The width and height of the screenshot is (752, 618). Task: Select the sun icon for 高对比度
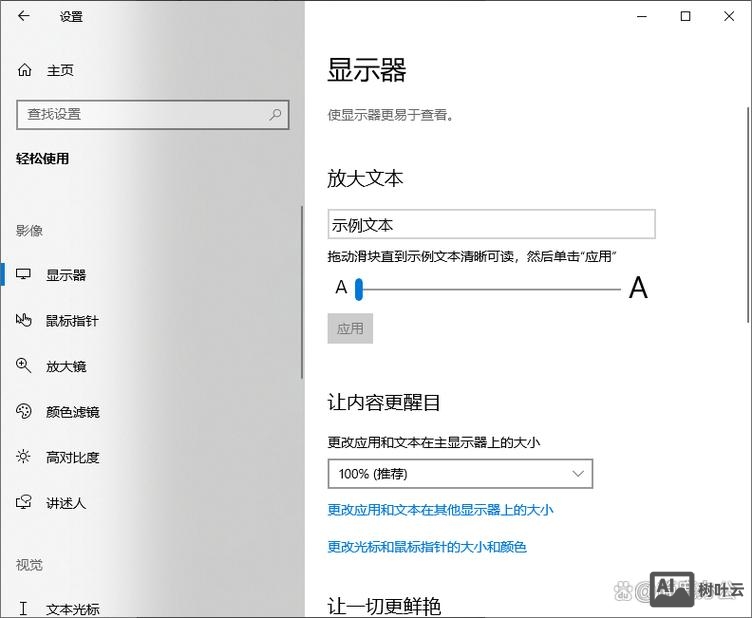23,456
